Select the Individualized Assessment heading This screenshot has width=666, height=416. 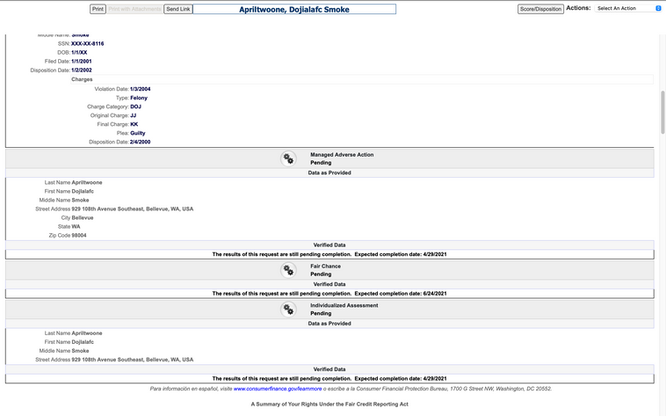coord(344,306)
